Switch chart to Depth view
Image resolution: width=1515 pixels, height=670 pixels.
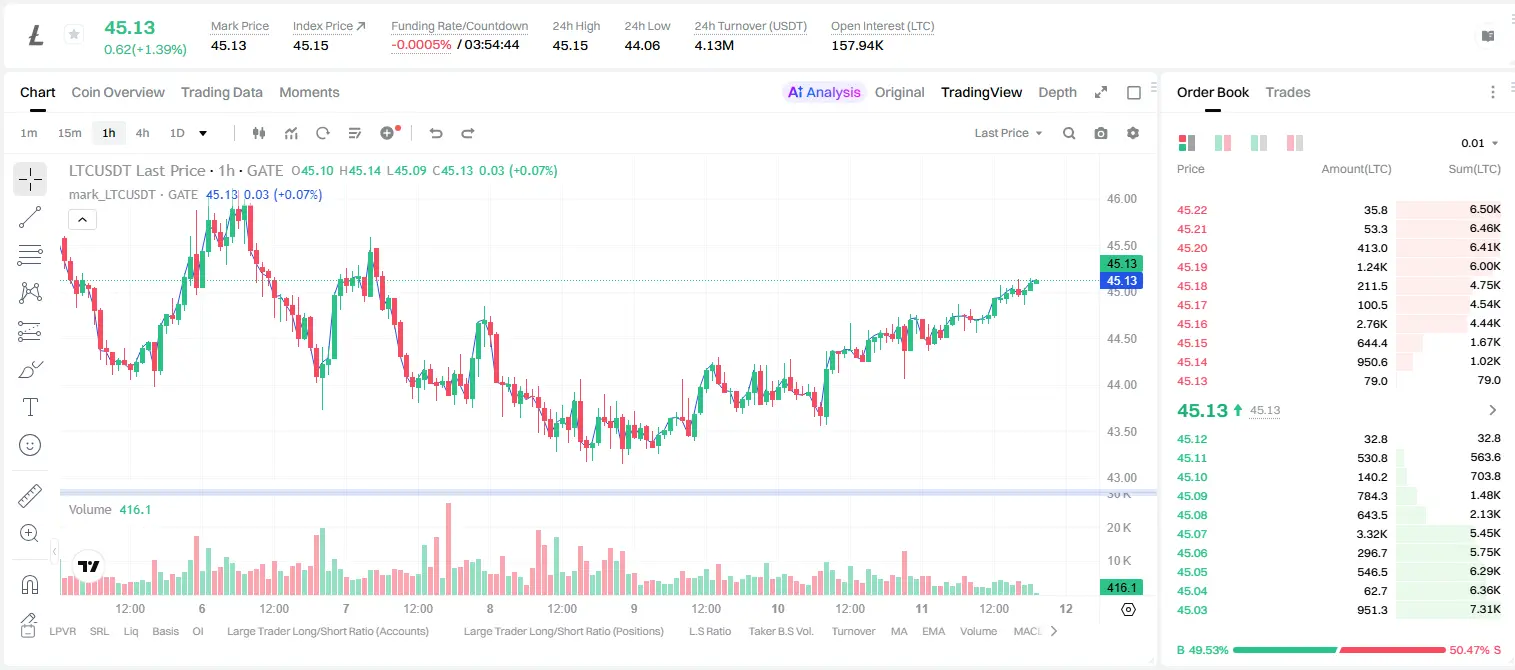pyautogui.click(x=1057, y=92)
